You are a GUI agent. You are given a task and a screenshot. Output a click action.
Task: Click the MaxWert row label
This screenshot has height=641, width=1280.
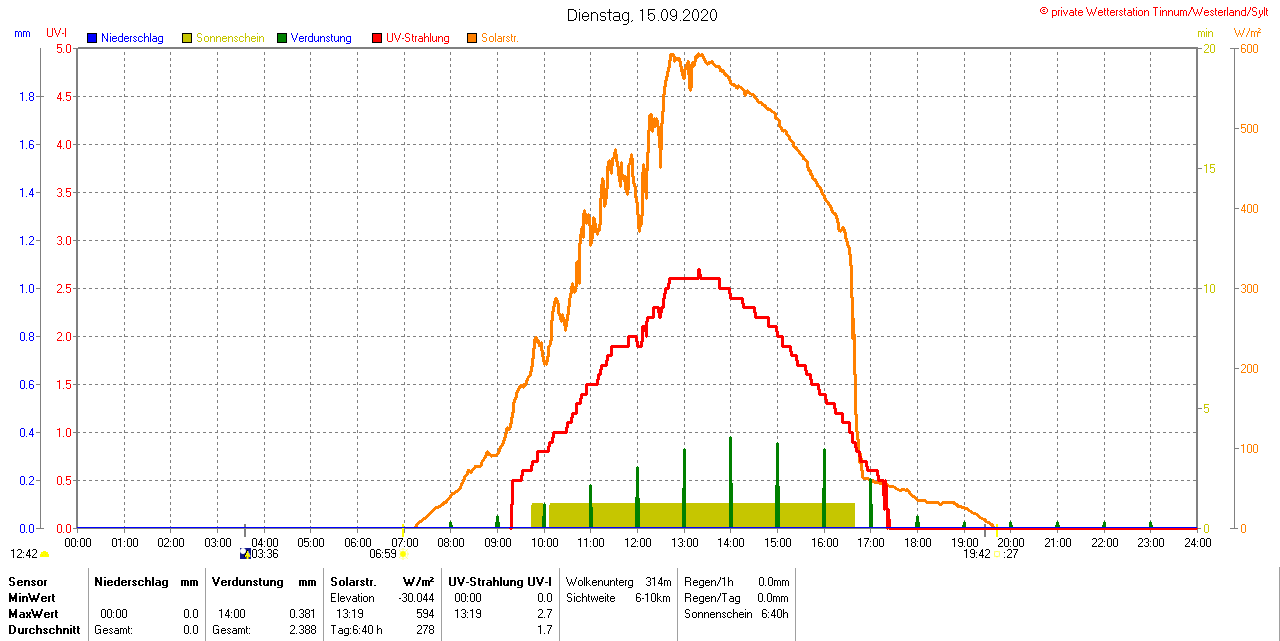(x=35, y=613)
